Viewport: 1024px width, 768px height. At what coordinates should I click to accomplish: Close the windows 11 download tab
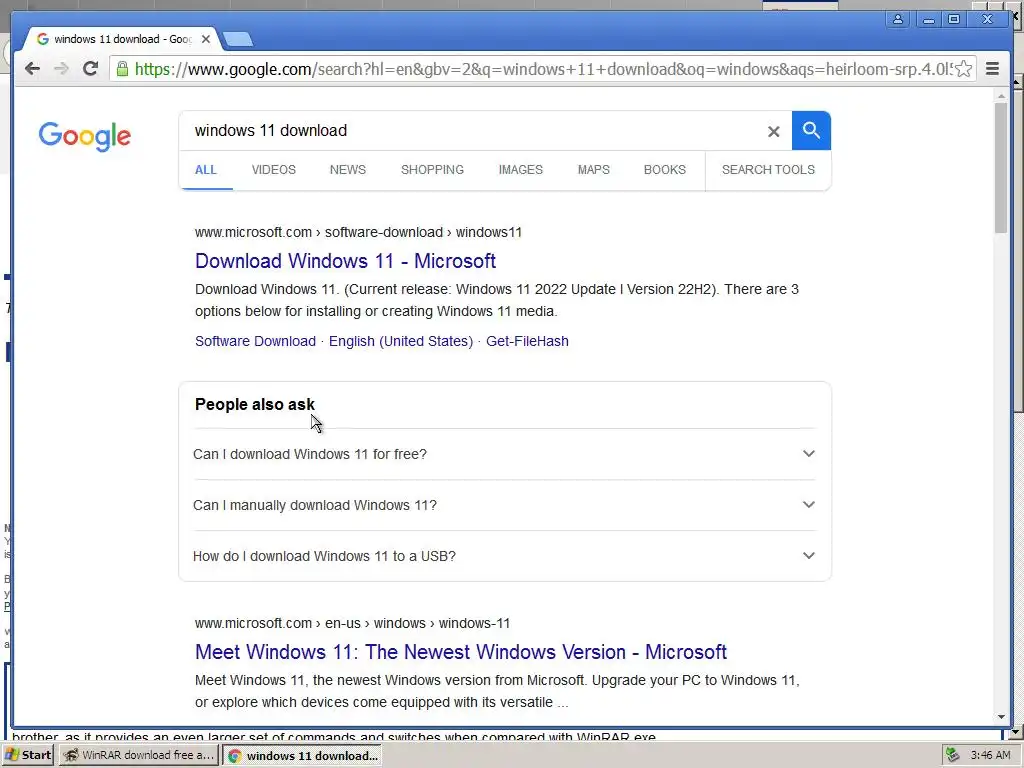[x=206, y=39]
